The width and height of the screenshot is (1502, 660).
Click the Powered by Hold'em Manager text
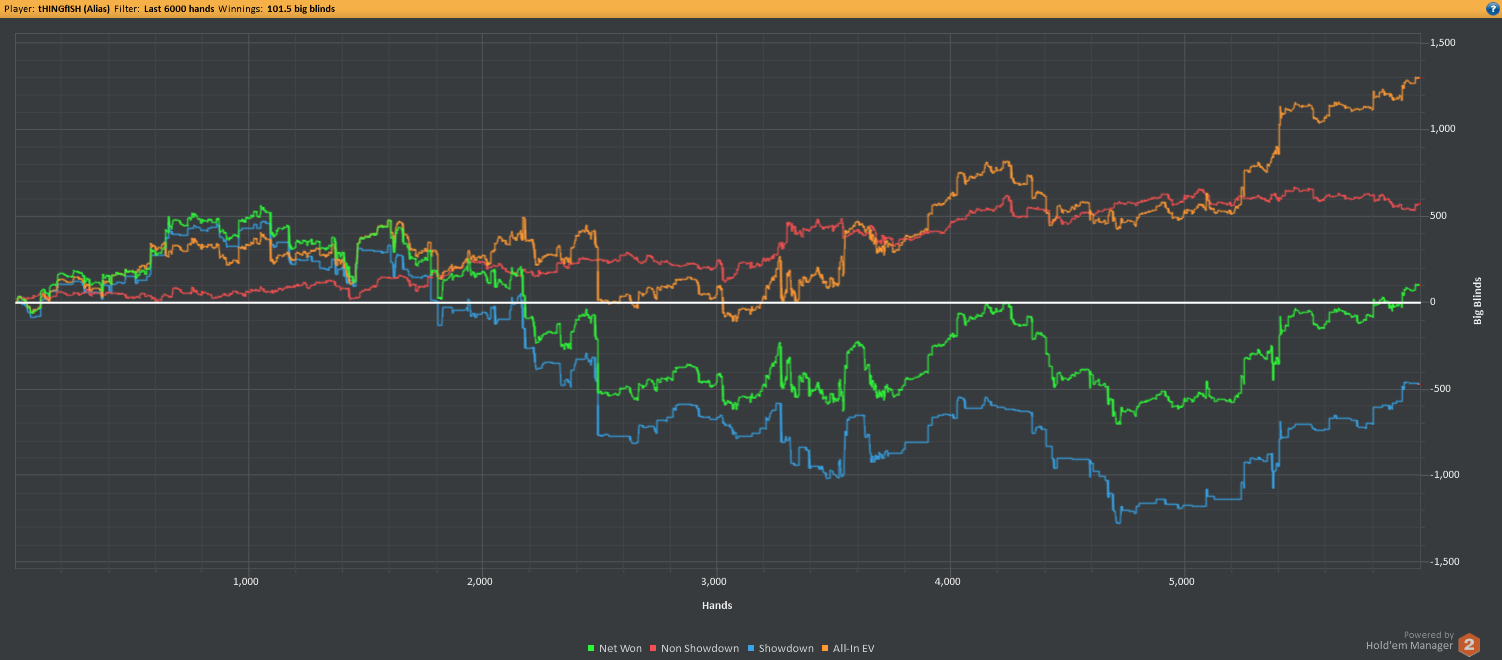(x=1410, y=640)
